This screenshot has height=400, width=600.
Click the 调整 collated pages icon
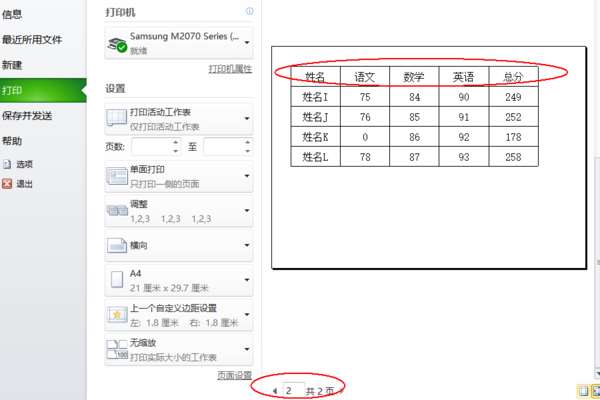[x=117, y=211]
